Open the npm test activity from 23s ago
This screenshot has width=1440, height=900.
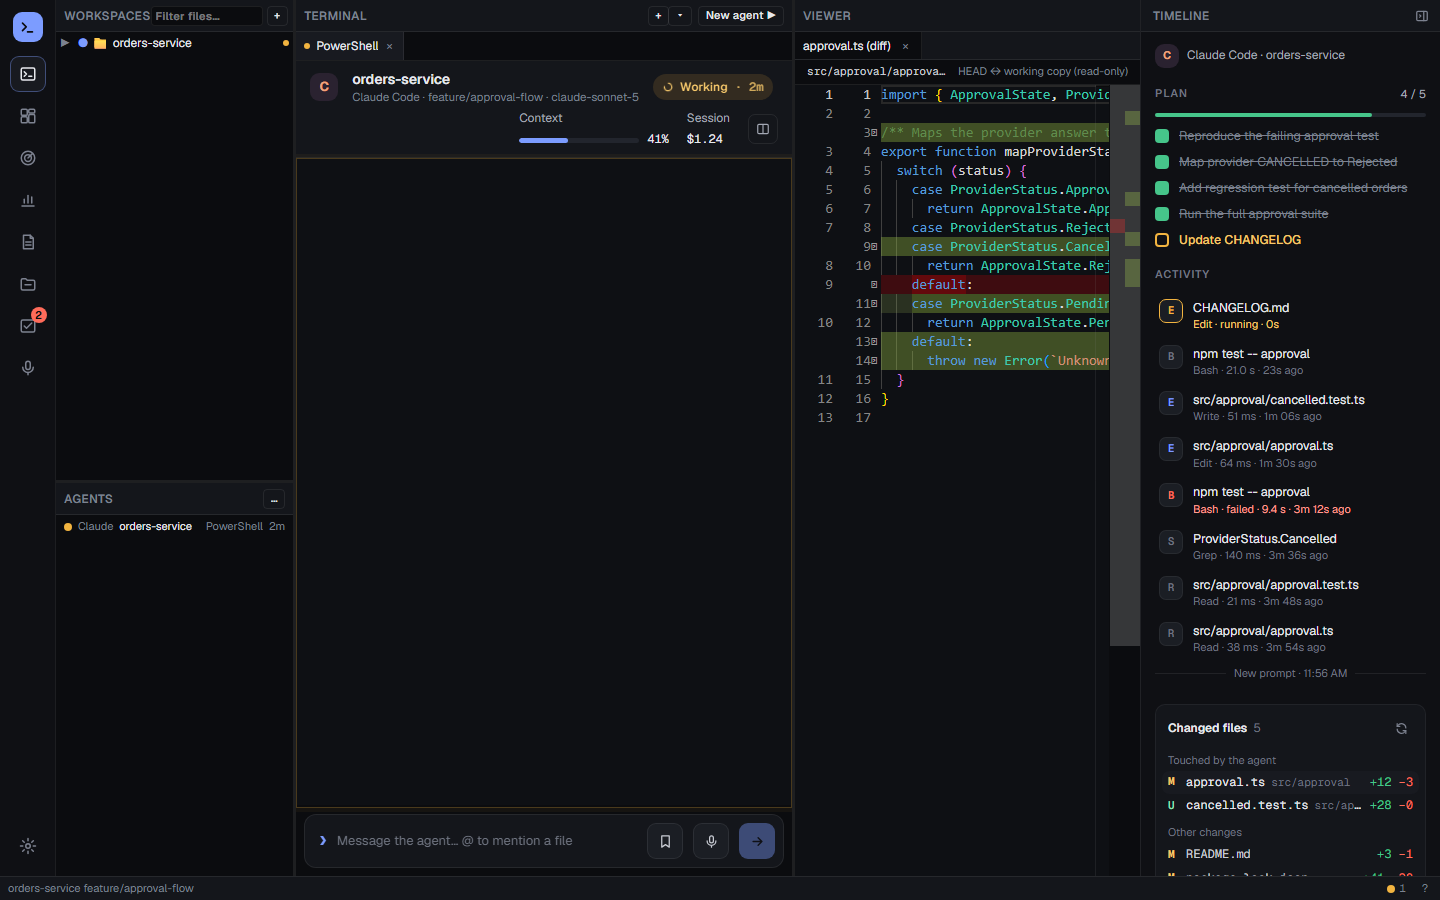(1290, 361)
